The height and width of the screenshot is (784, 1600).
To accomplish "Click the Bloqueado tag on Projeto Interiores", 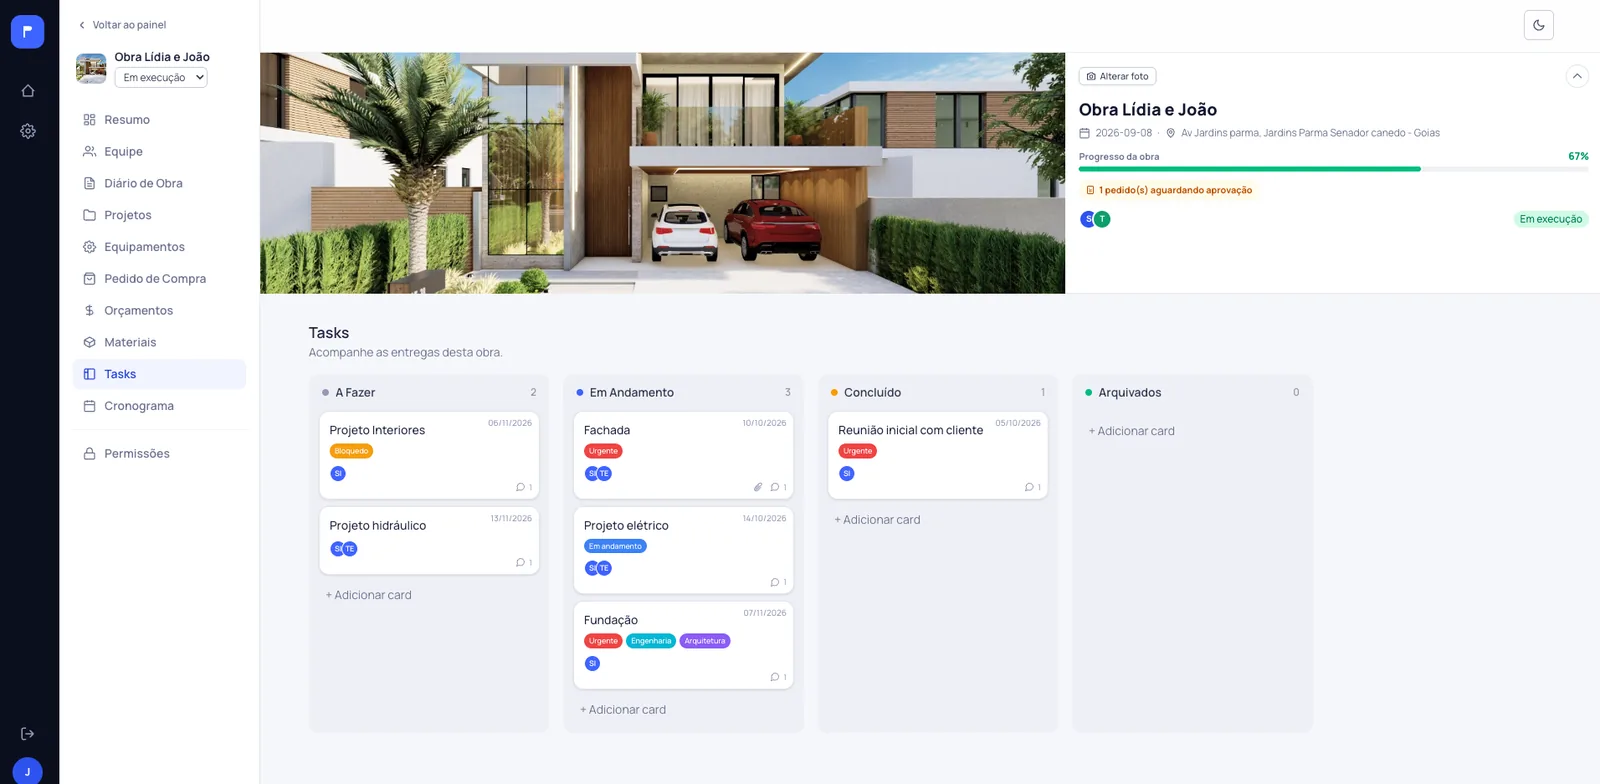I will click(351, 451).
